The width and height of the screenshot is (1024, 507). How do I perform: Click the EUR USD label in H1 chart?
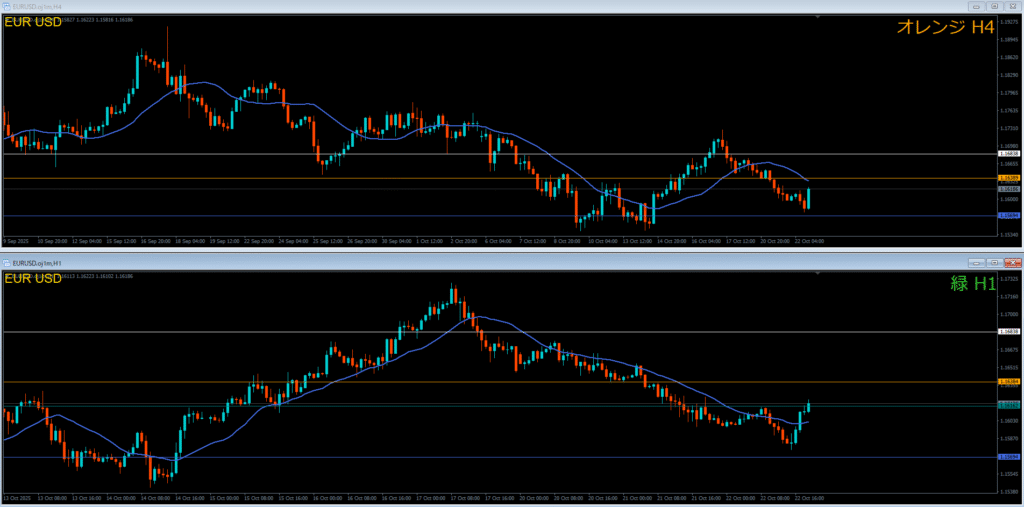pyautogui.click(x=34, y=278)
